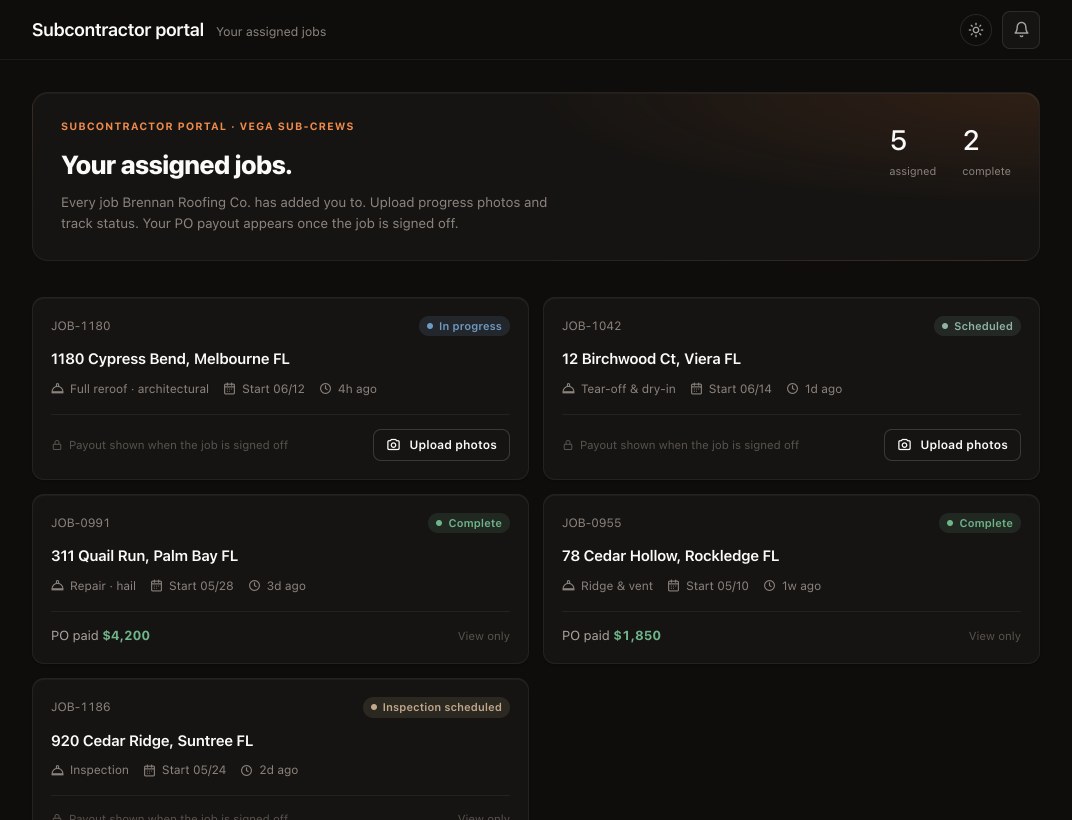The height and width of the screenshot is (820, 1072).
Task: Click Complete badge on JOB-0955
Action: point(980,523)
